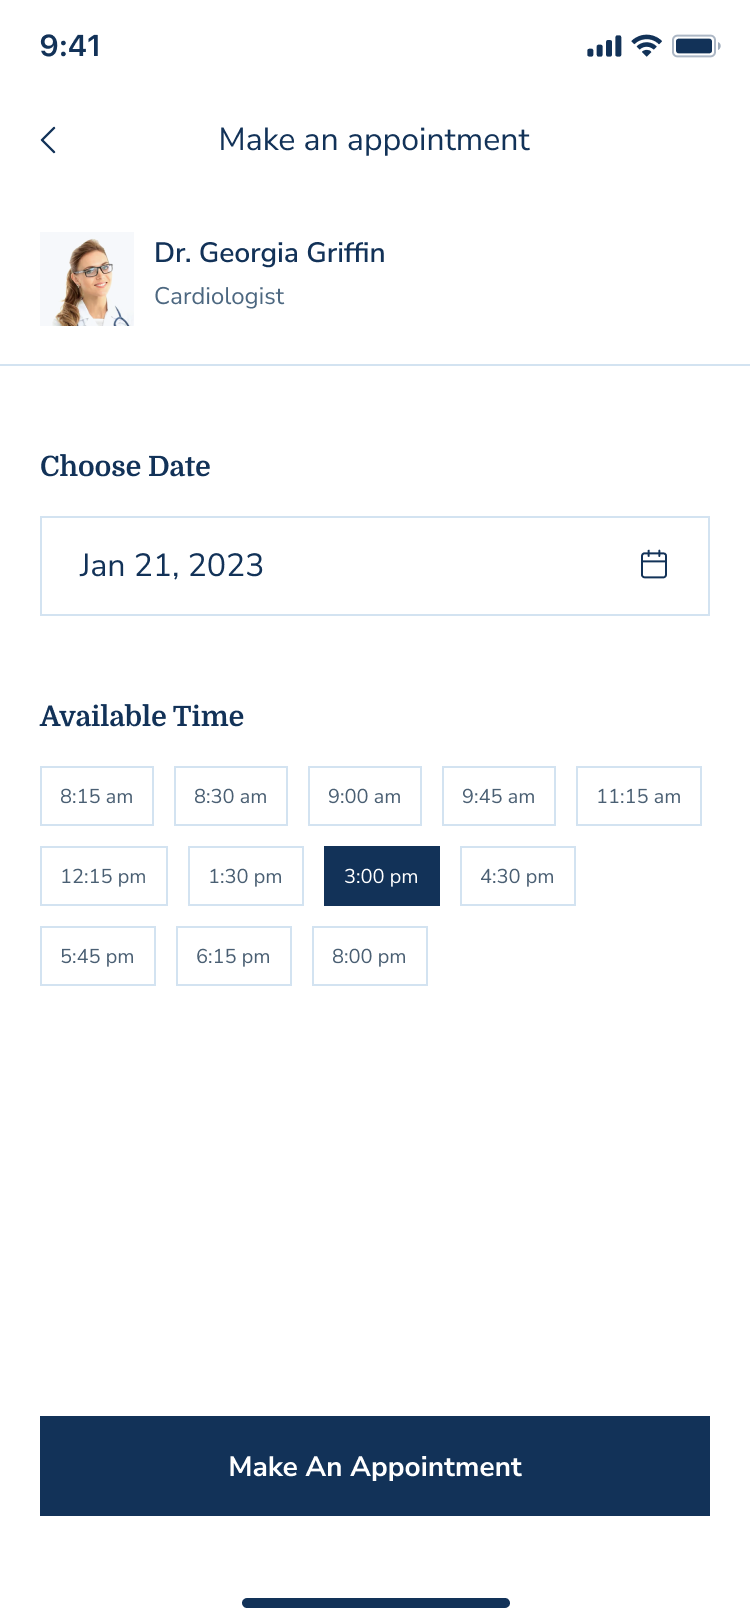750x1624 pixels.
Task: Select the 12:15 pm time slot
Action: pyautogui.click(x=104, y=876)
